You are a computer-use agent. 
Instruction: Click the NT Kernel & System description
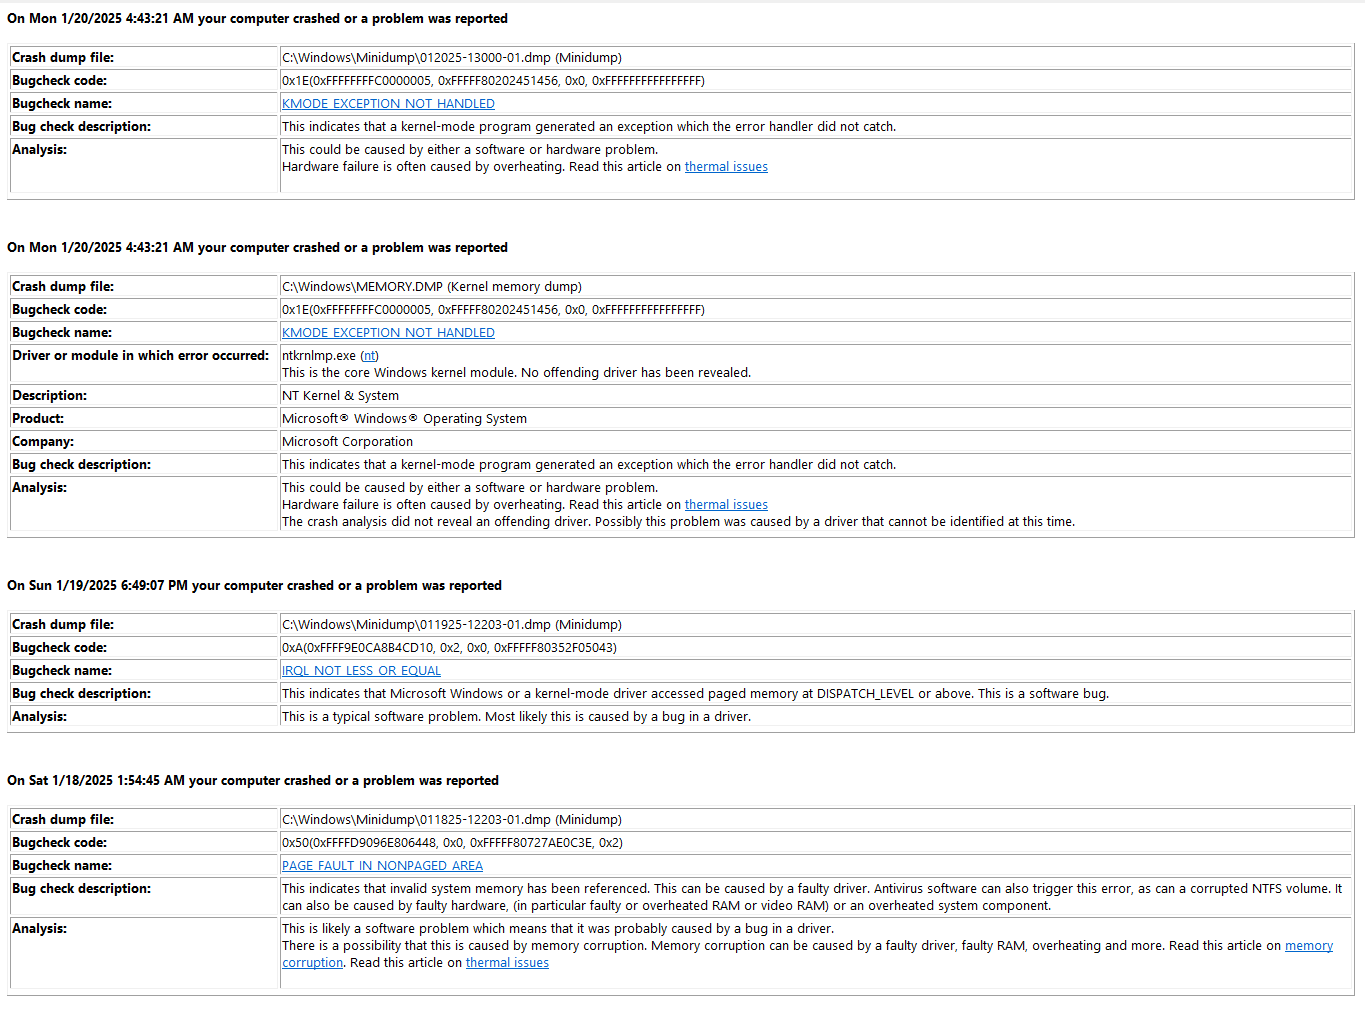340,396
